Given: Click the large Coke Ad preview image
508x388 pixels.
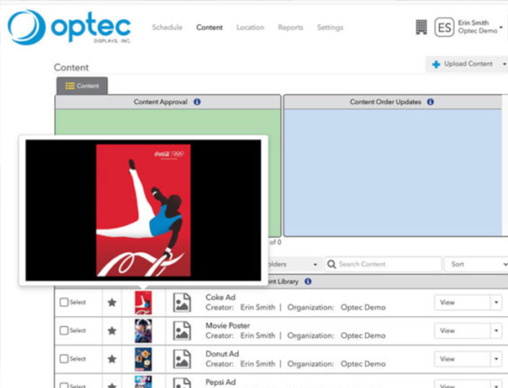Looking at the screenshot, I should [x=143, y=210].
